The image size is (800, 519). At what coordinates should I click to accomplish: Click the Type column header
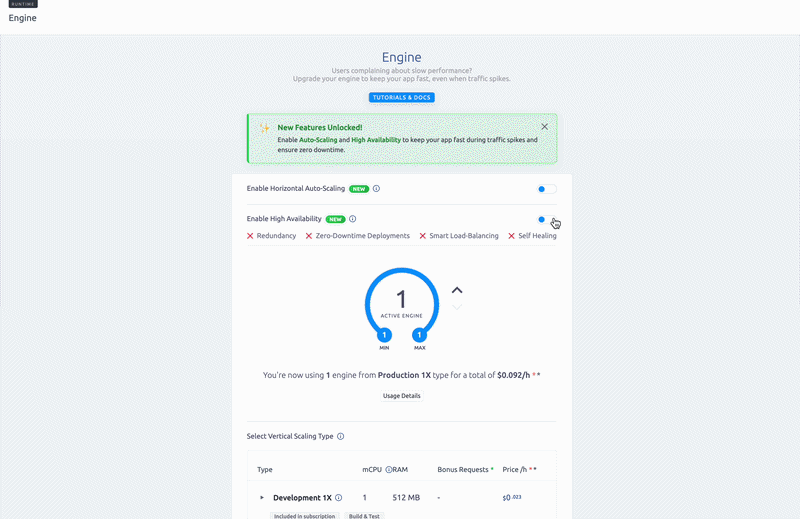point(265,469)
